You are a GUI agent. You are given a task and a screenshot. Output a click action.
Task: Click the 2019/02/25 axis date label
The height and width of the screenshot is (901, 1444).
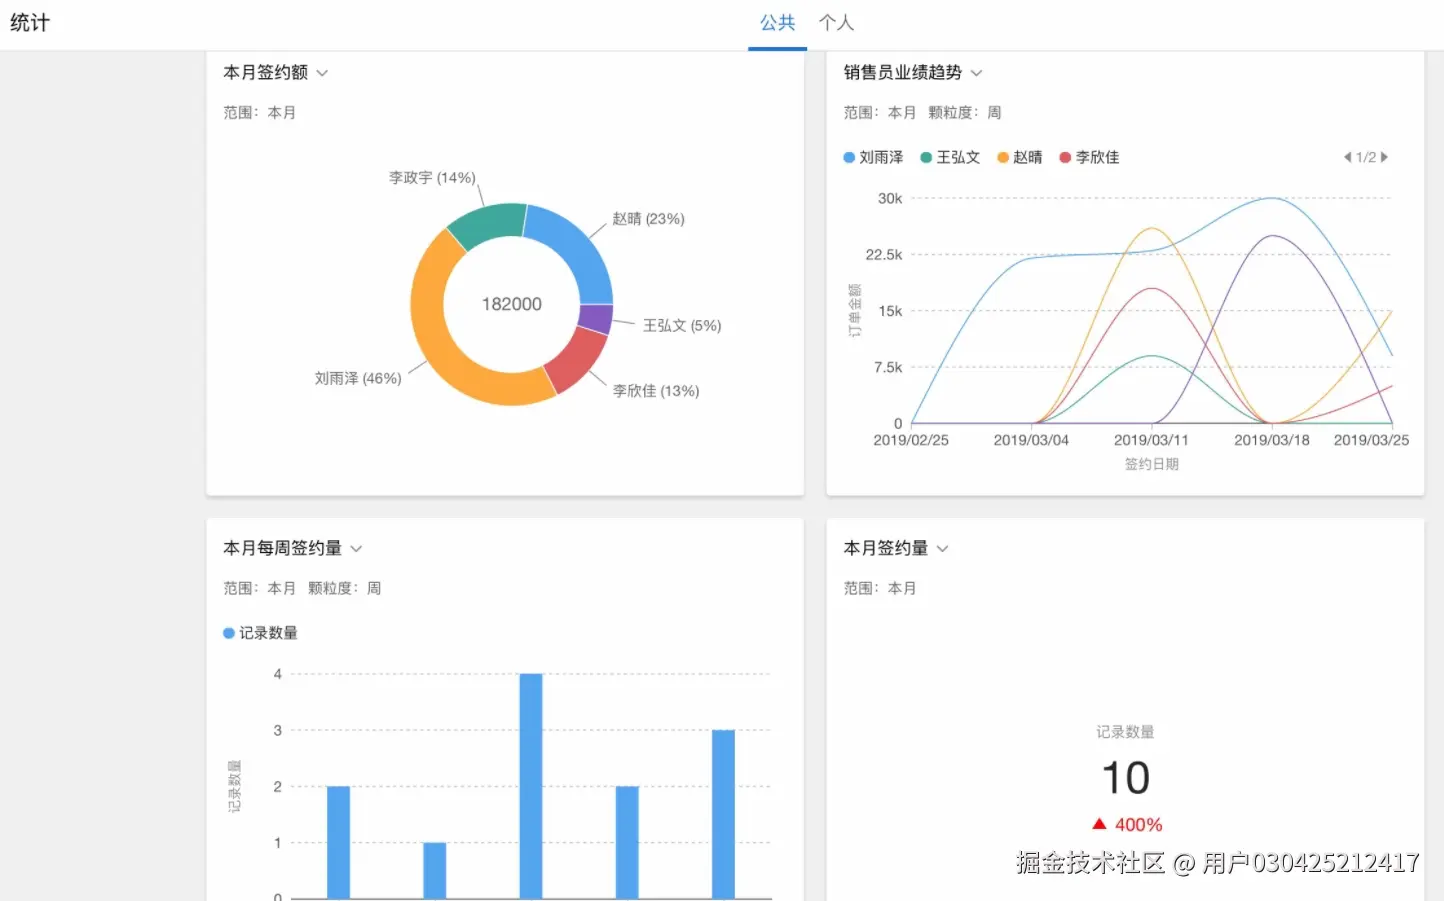[x=911, y=440]
